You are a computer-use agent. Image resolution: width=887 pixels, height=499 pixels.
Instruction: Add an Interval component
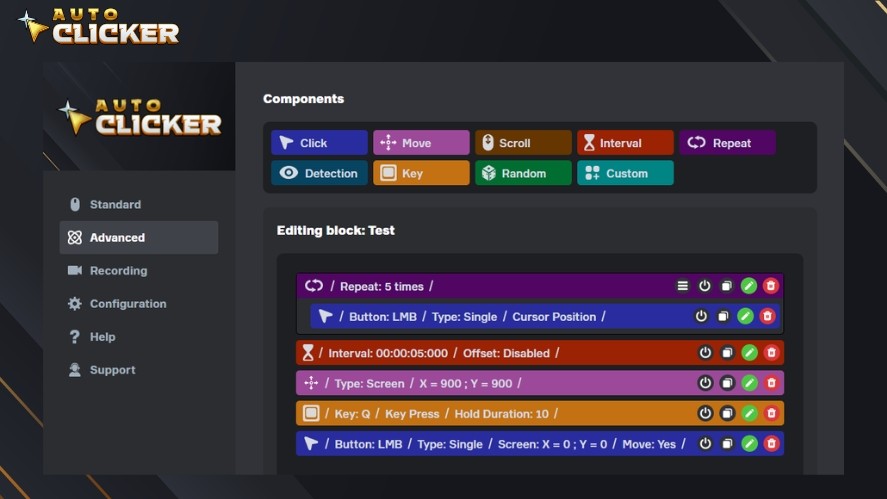click(x=625, y=143)
